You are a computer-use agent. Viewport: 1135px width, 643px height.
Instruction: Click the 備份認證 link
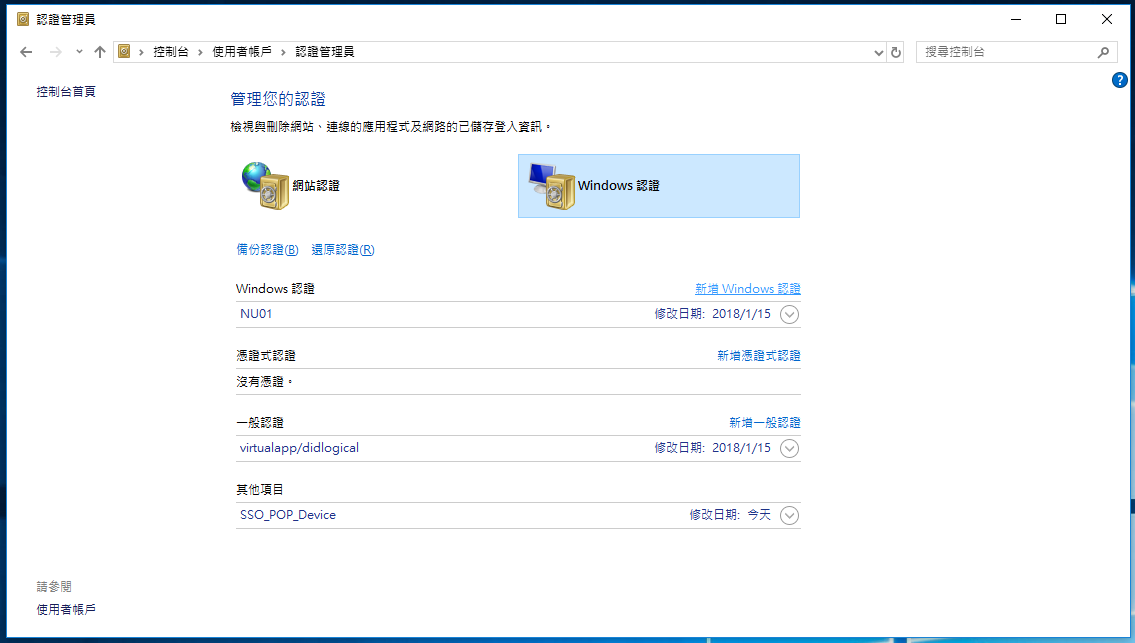[x=267, y=250]
